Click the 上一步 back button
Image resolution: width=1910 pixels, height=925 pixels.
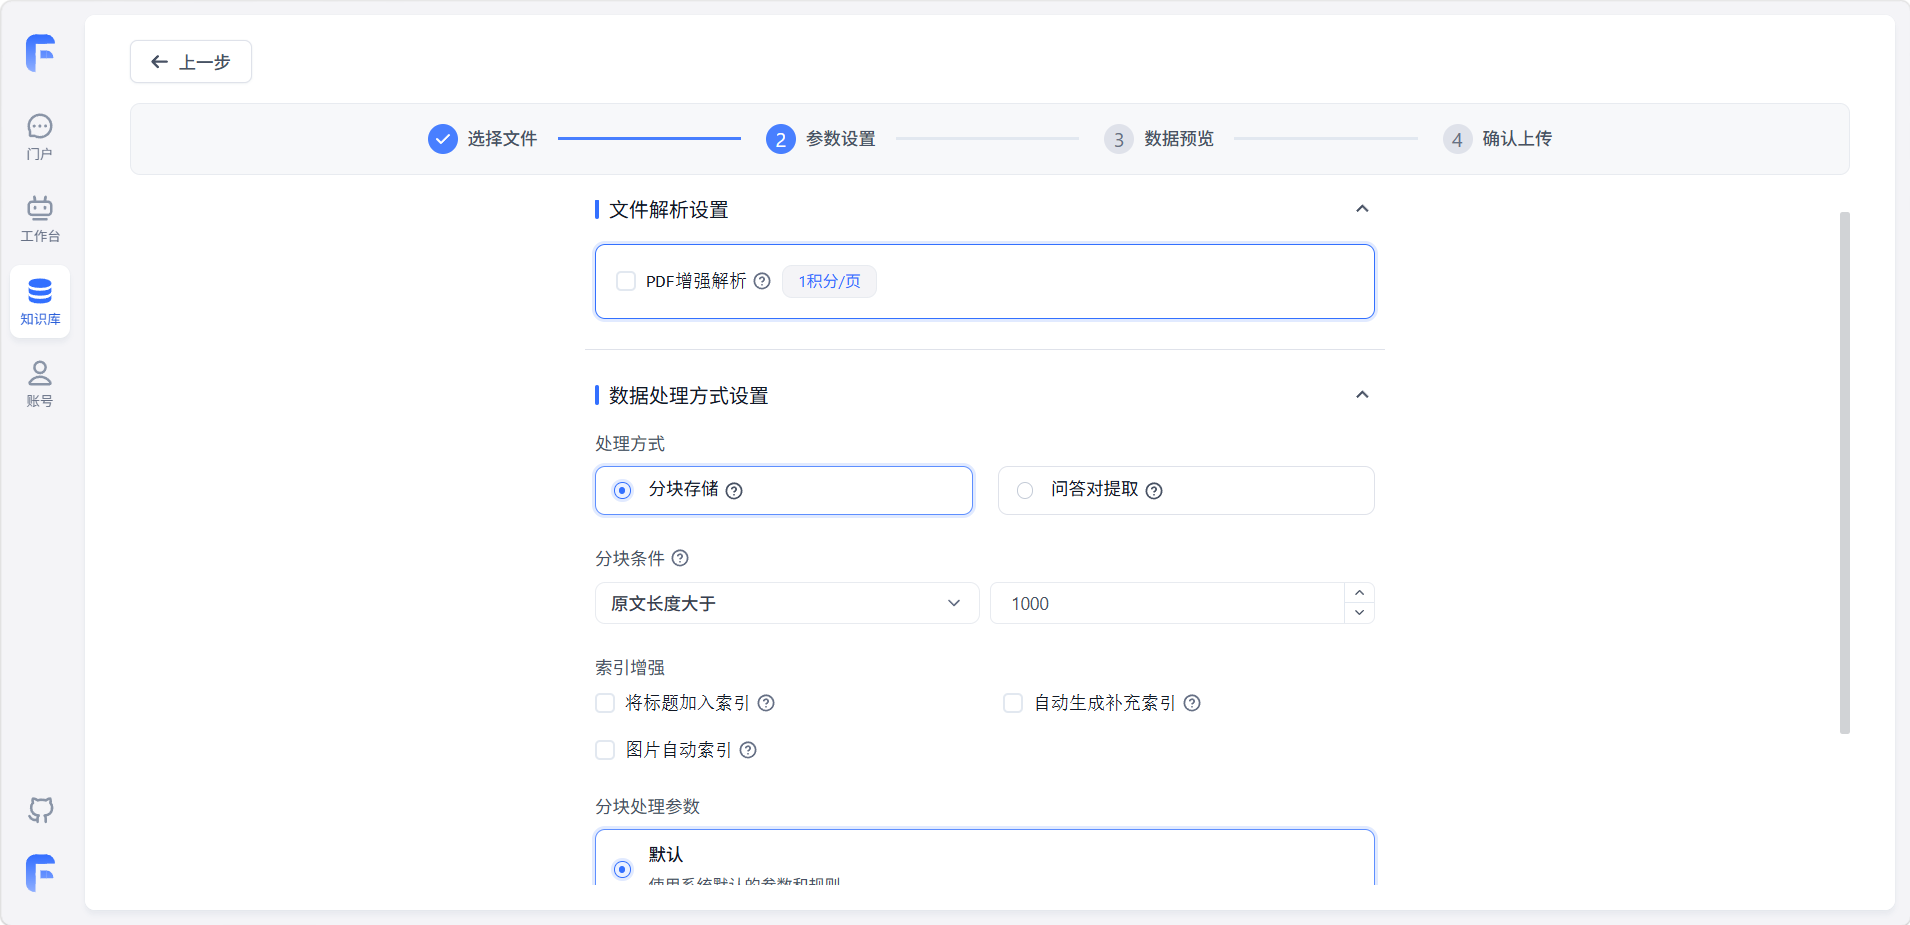(191, 62)
